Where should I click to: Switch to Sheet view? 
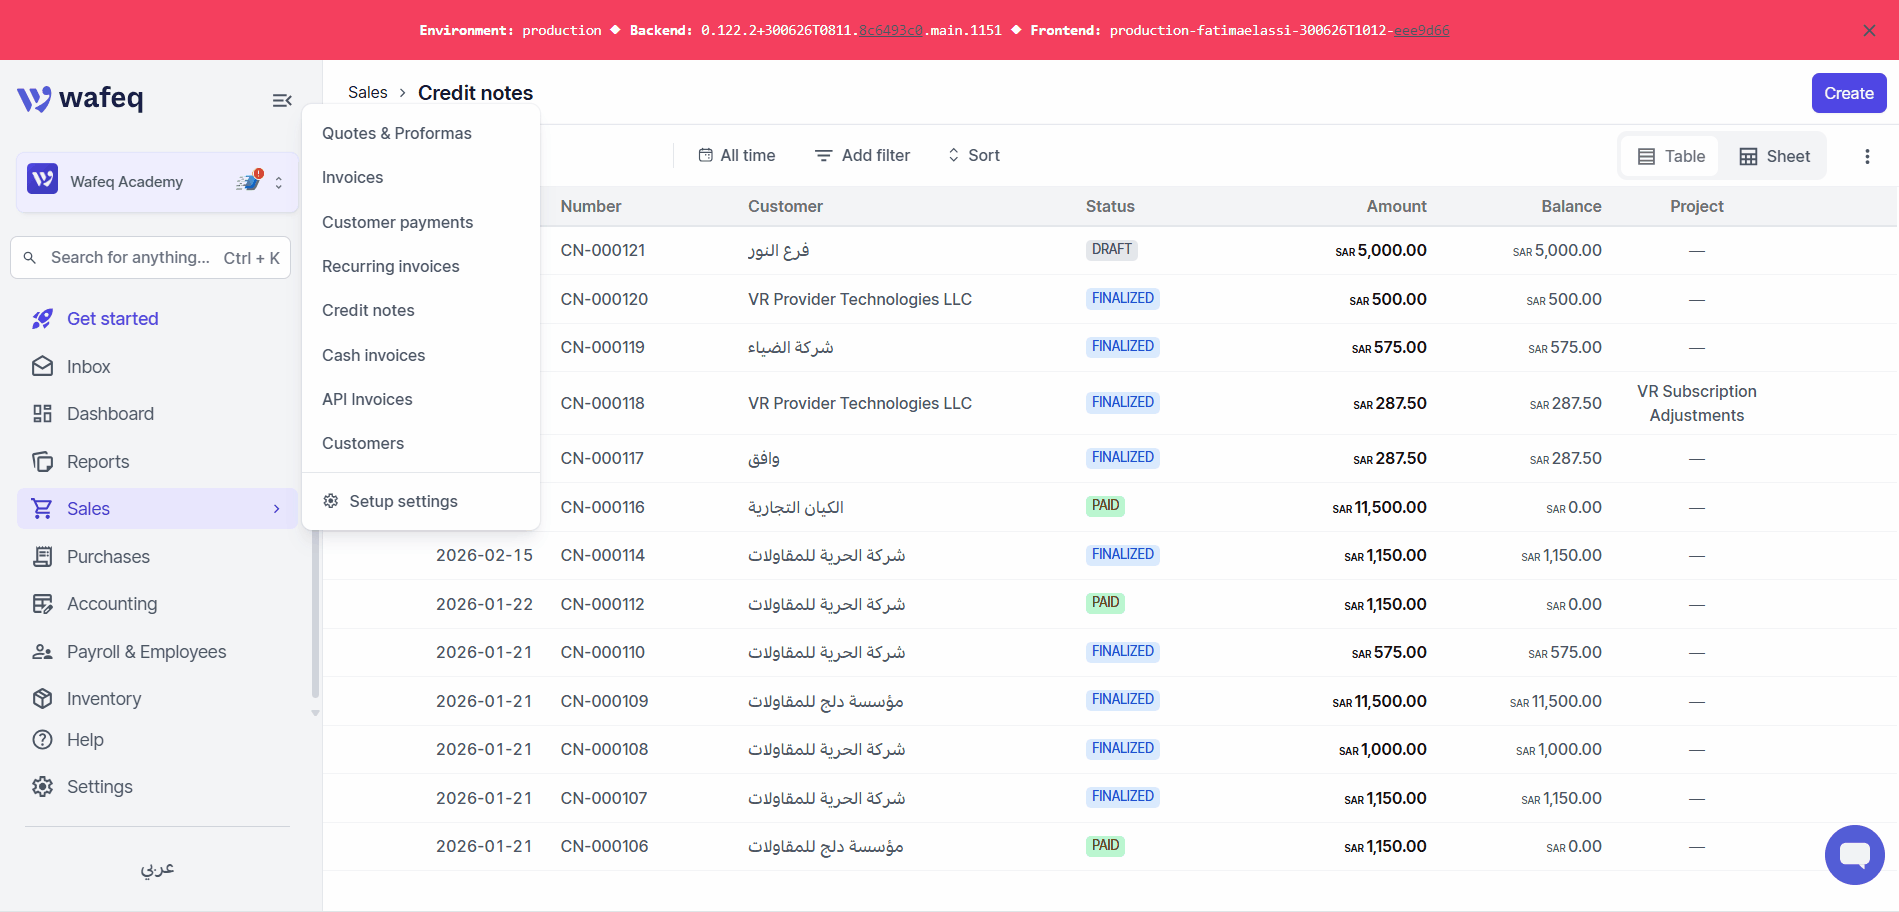(x=1774, y=156)
